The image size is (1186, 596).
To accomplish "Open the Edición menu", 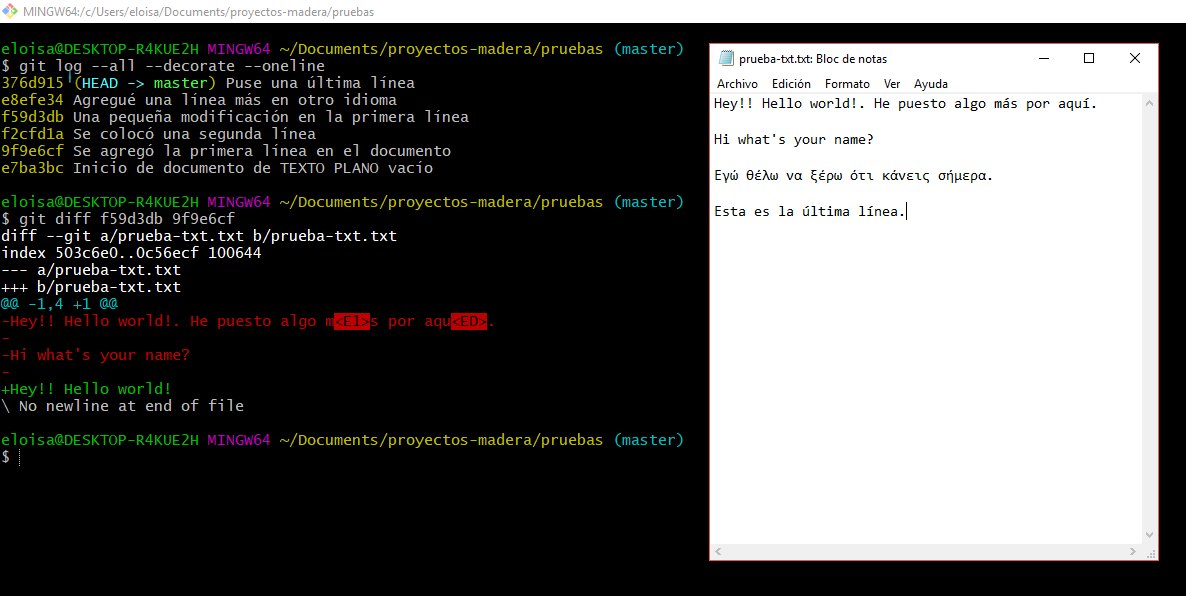I will [x=791, y=84].
